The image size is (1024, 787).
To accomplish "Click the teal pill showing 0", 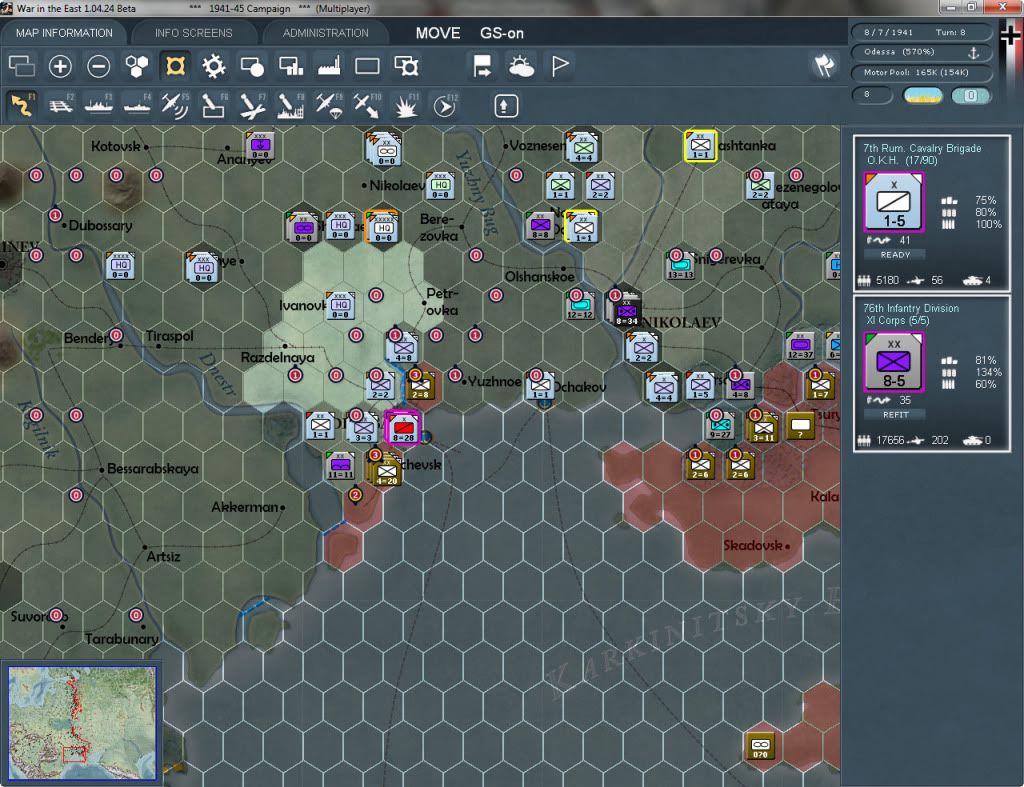I will click(971, 96).
